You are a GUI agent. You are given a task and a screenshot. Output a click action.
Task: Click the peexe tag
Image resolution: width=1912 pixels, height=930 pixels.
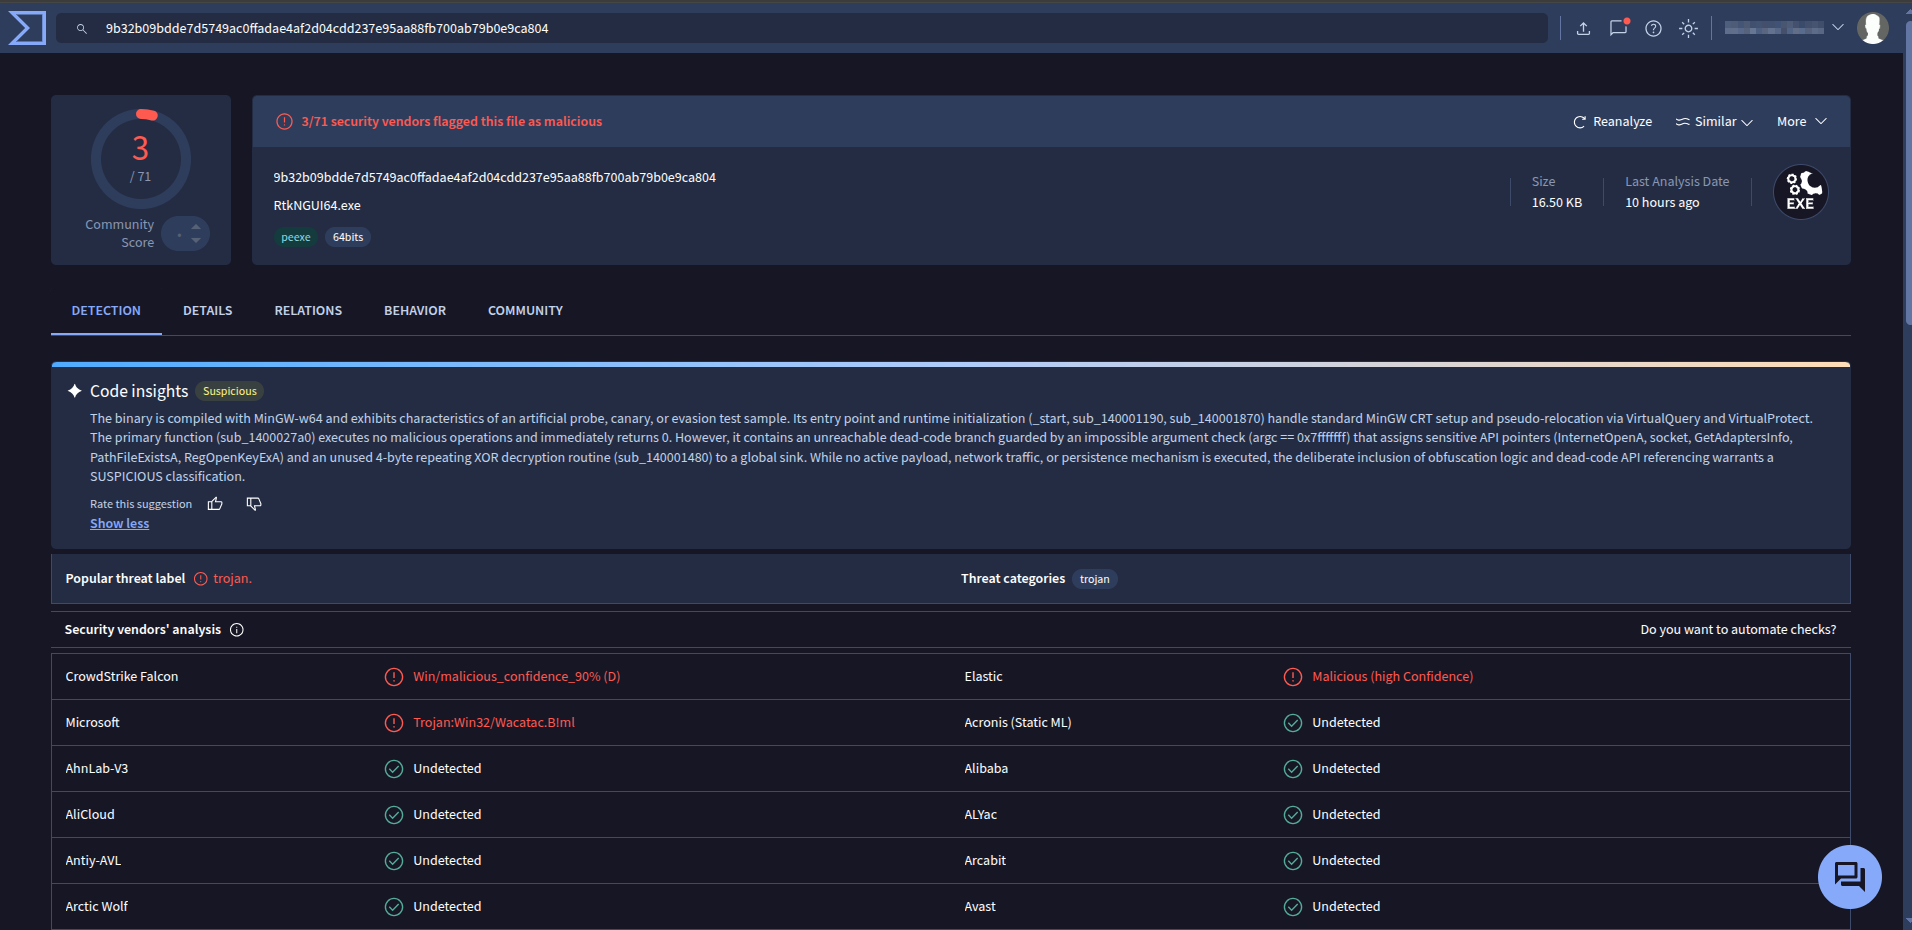(295, 237)
